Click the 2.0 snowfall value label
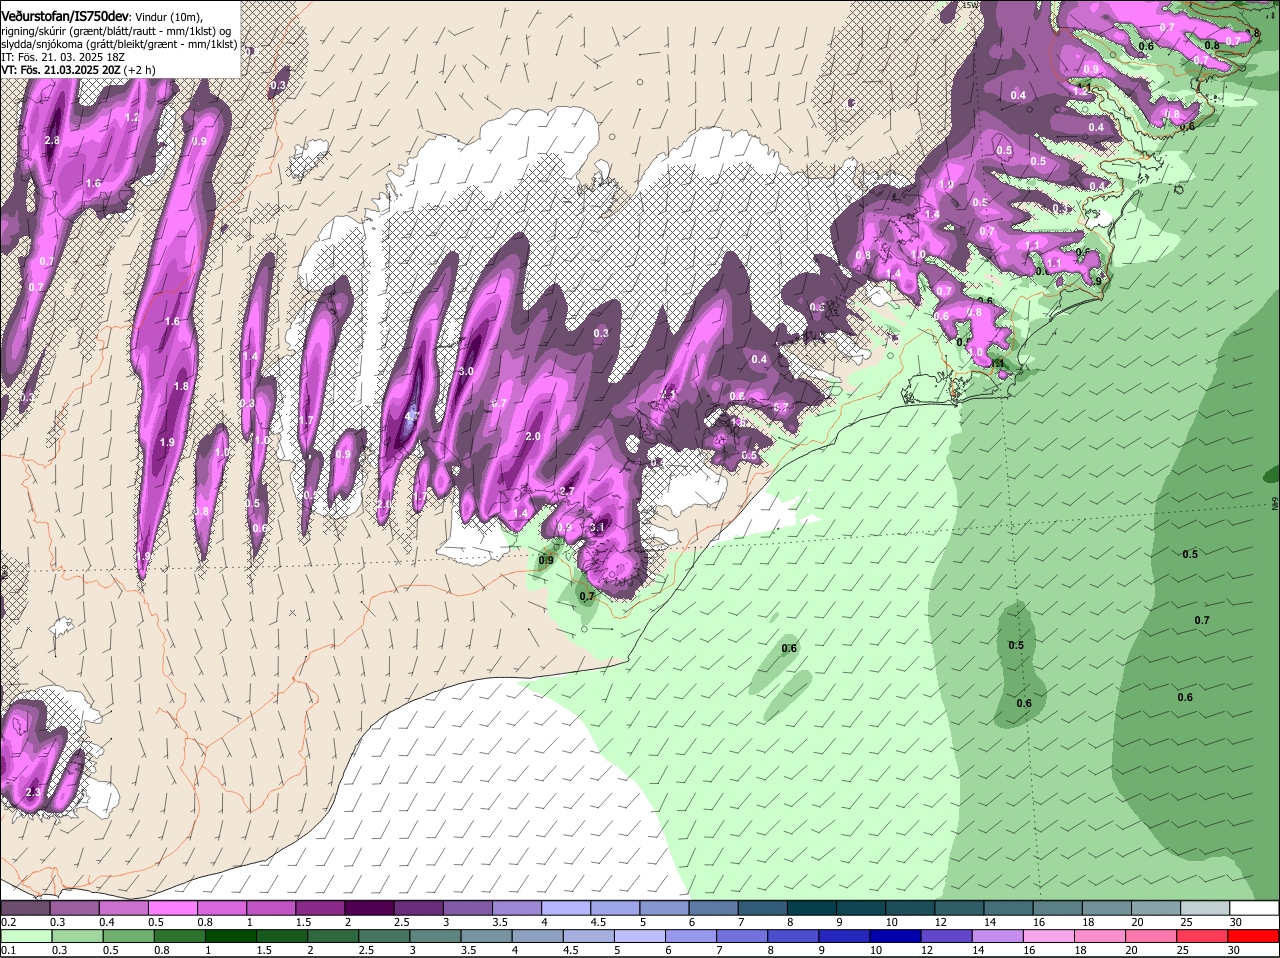The image size is (1280, 958). (x=533, y=436)
